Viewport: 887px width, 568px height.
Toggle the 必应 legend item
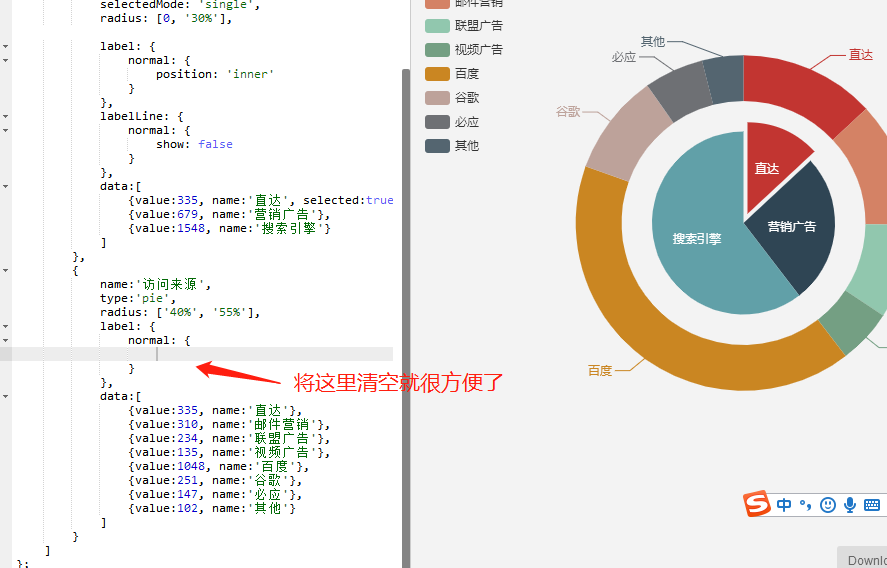[x=452, y=122]
